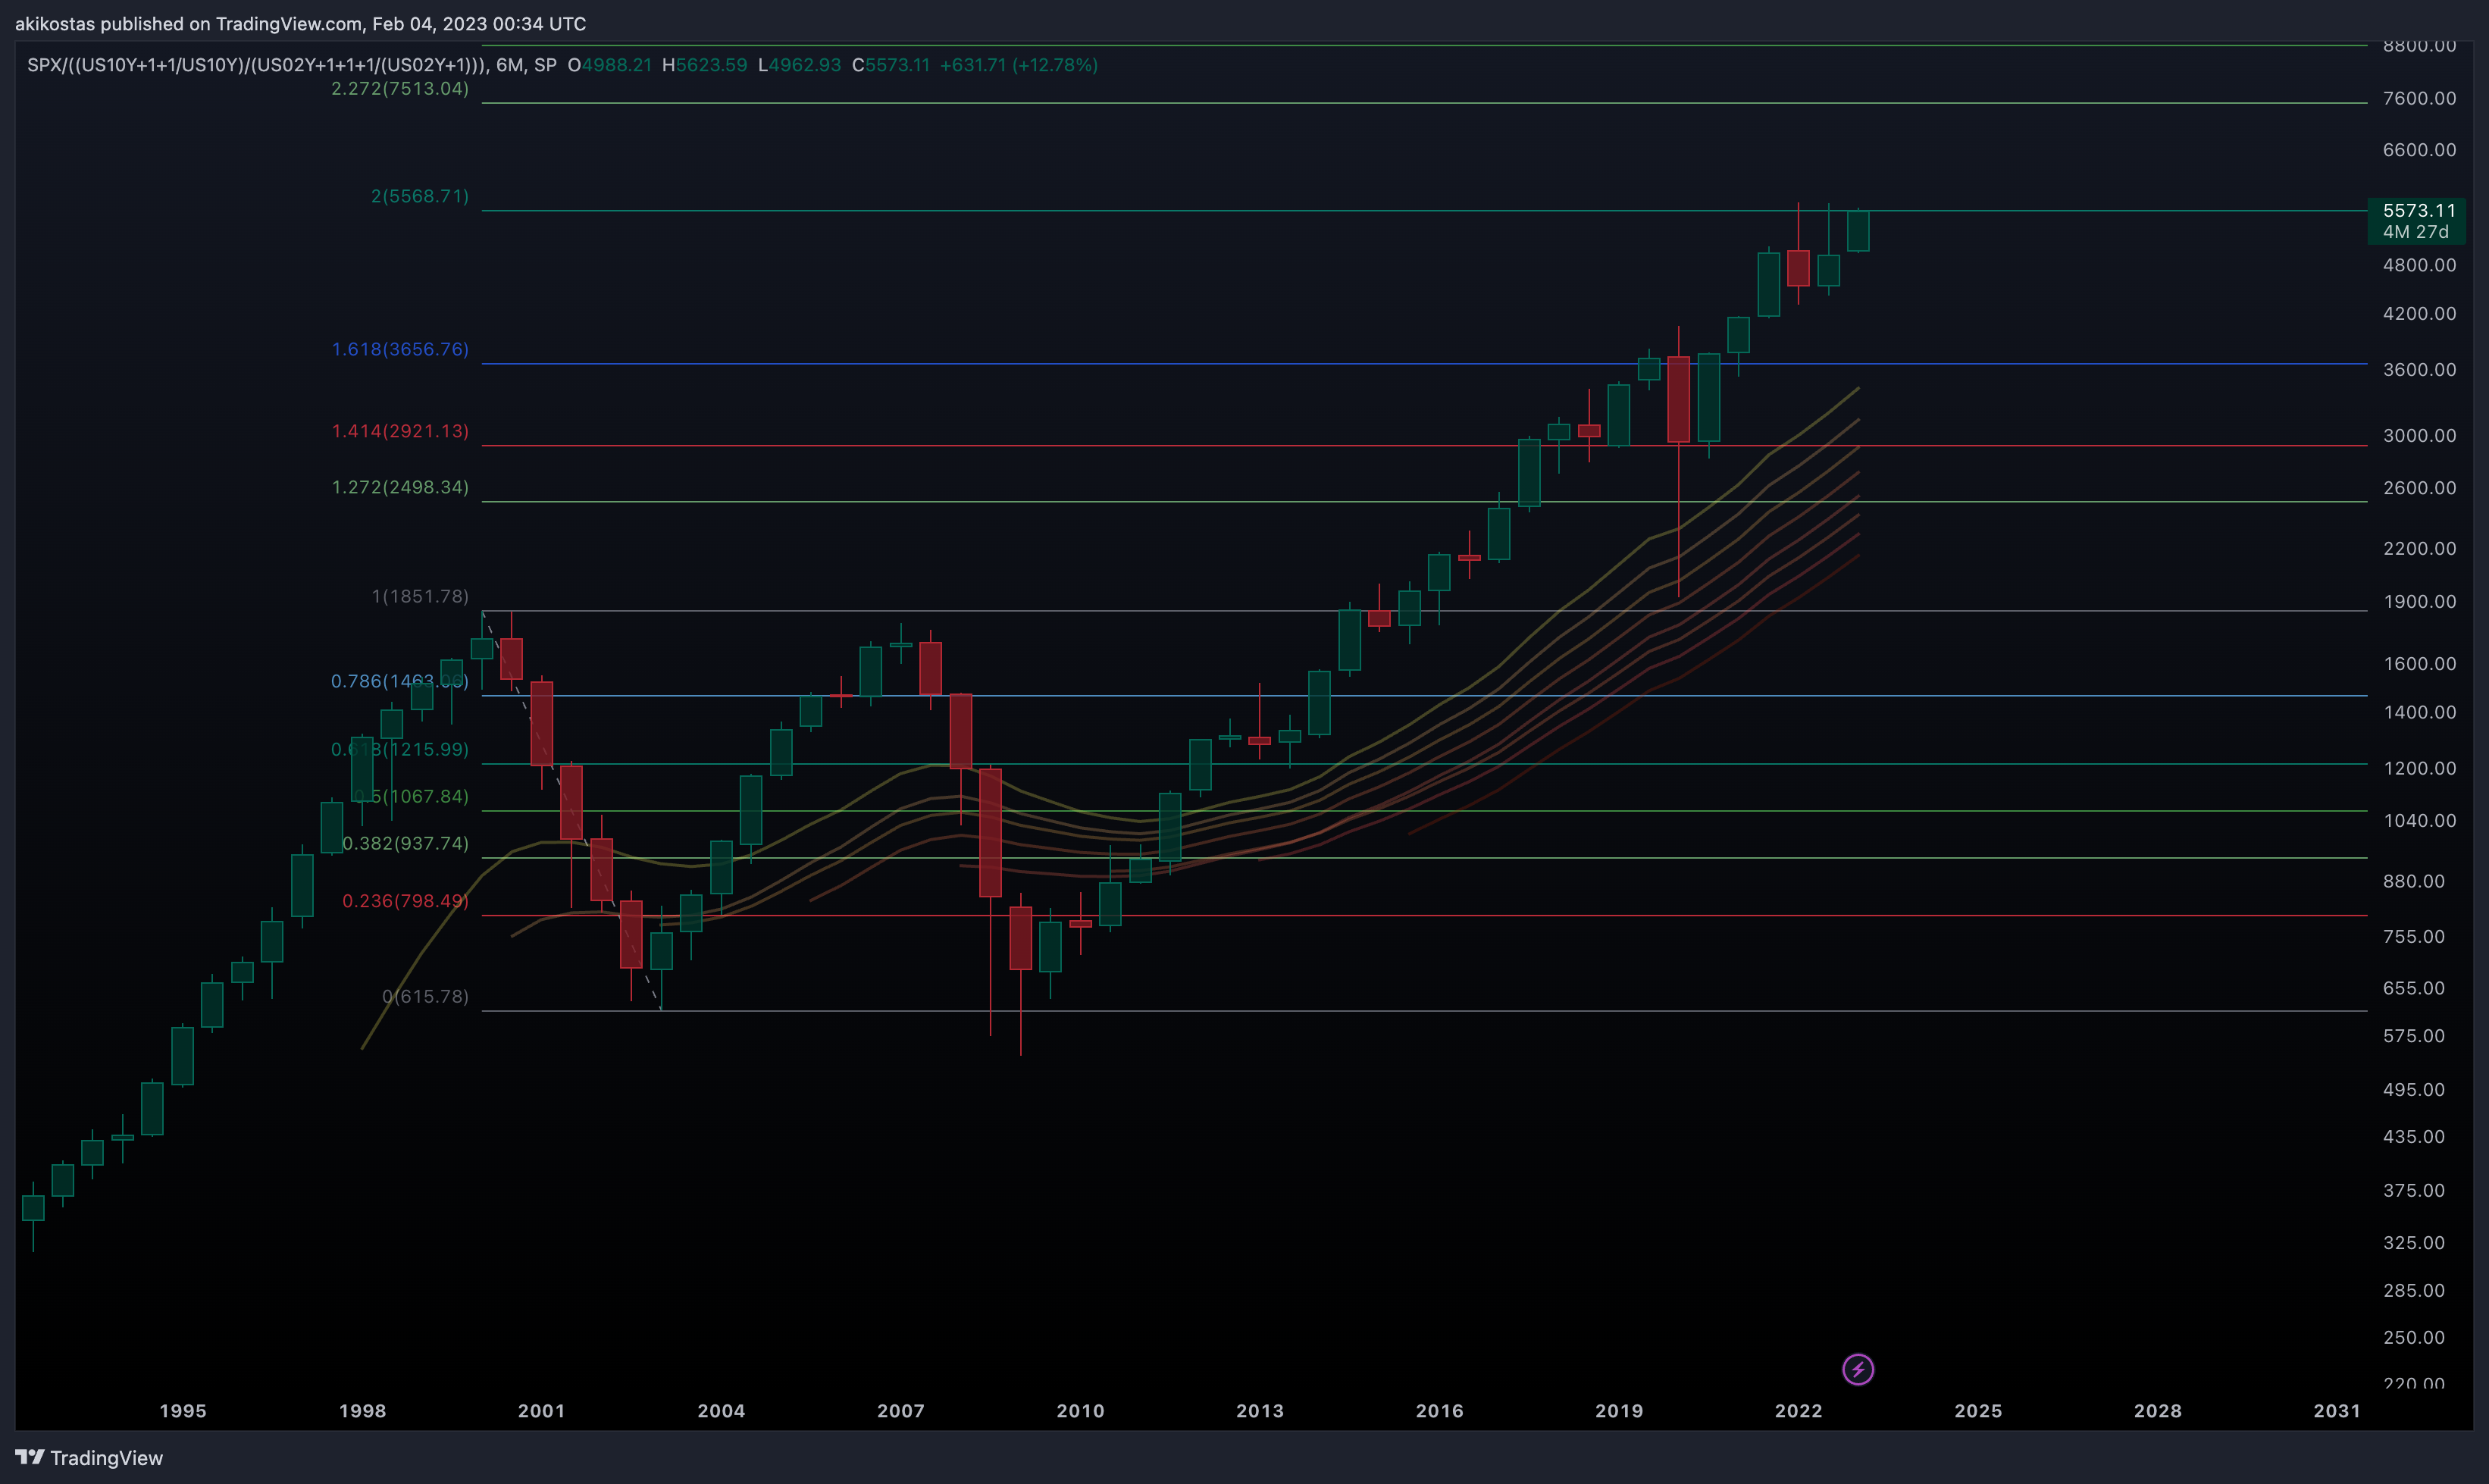The image size is (2489, 1484).
Task: Click the change value +631.71 (+12.78%)
Action: coord(1019,65)
